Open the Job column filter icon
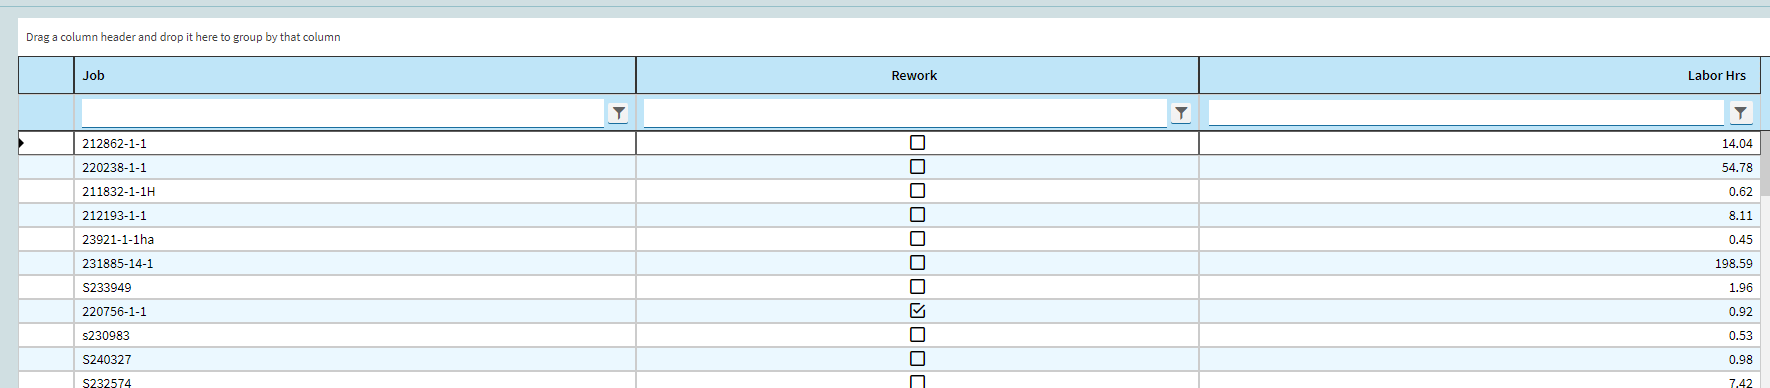The height and width of the screenshot is (388, 1770). (x=618, y=113)
